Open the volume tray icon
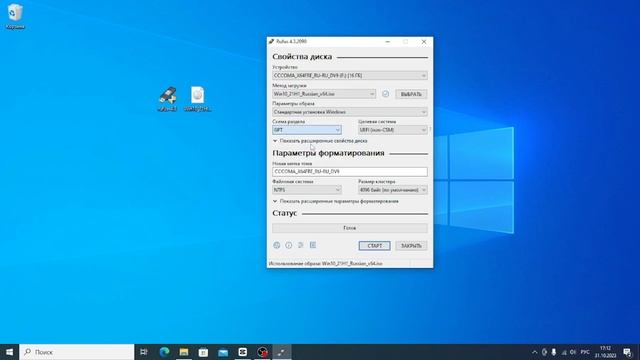640x360 pixels. 573,352
